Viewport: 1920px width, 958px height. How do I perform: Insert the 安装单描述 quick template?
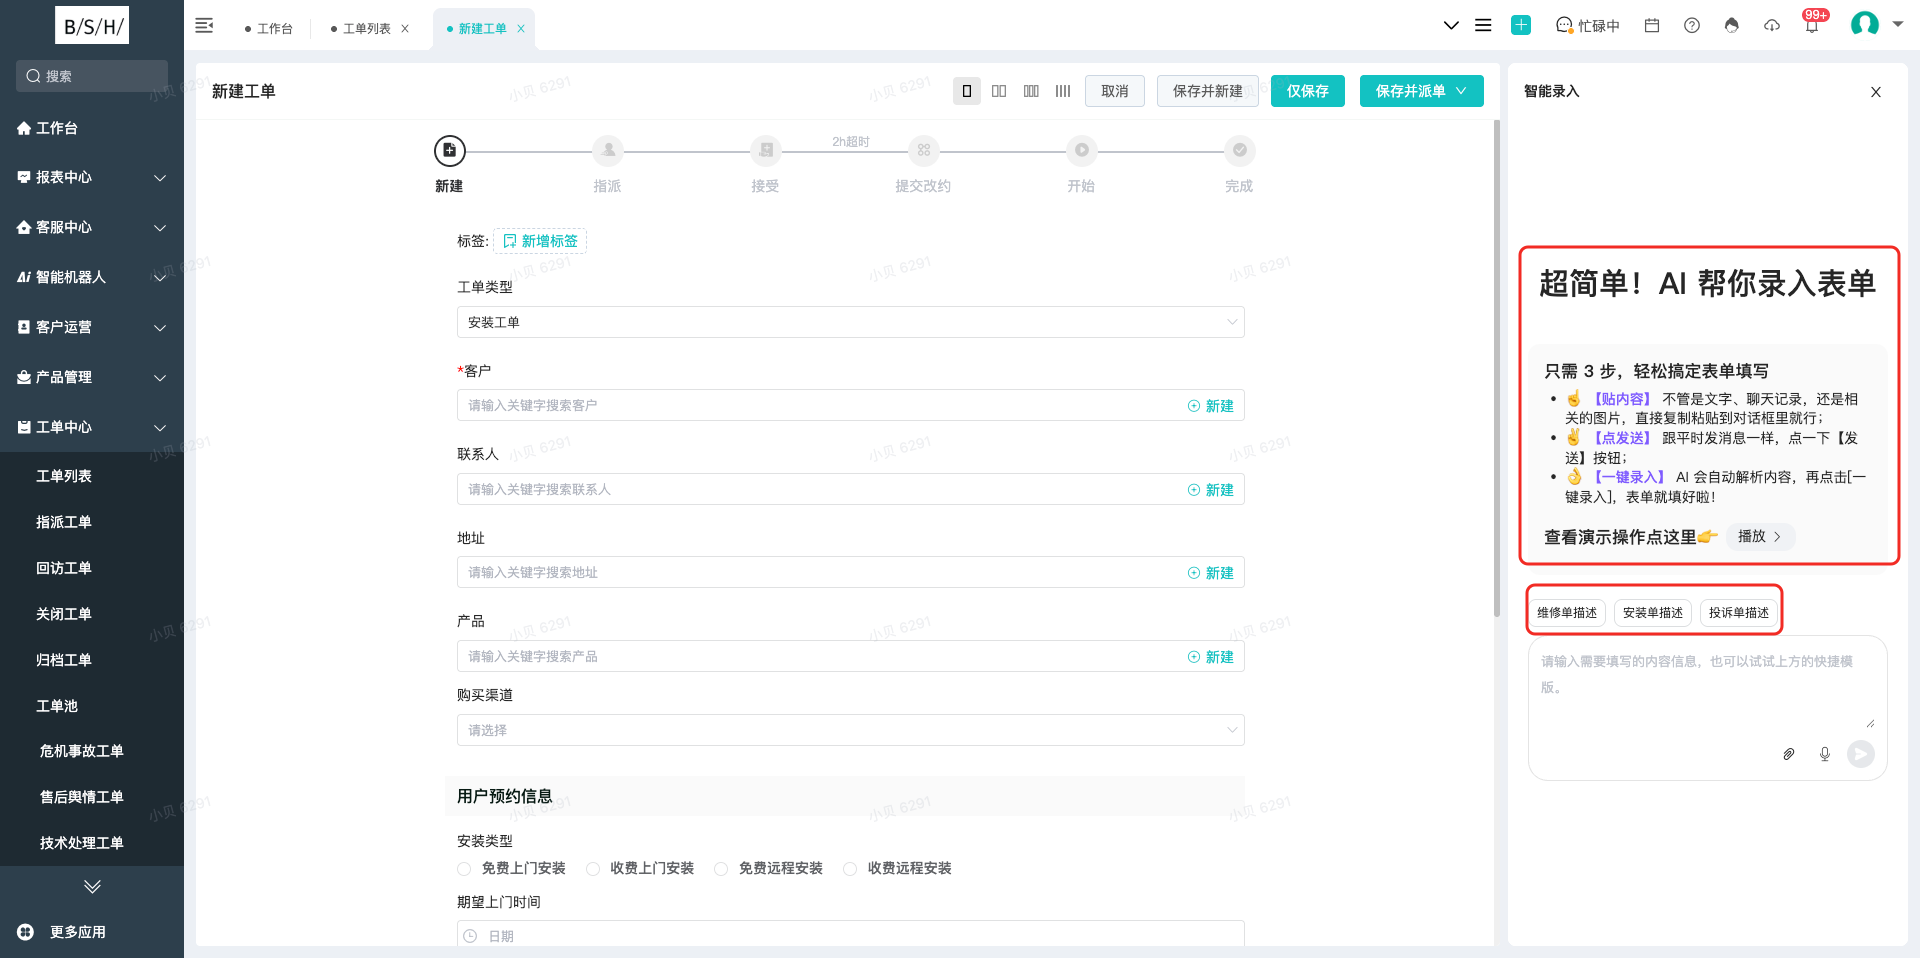[1653, 613]
